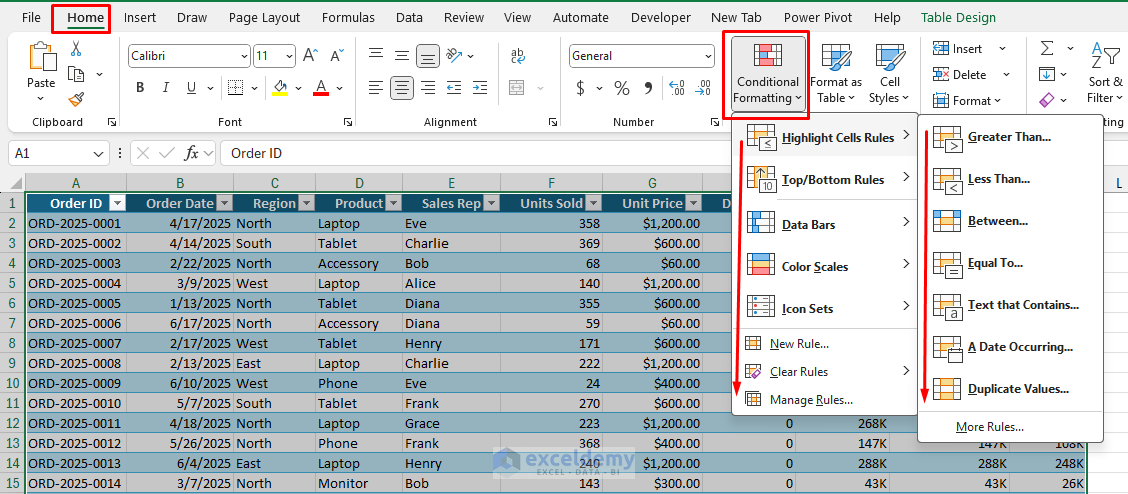Select the Format Painter brush
Screen dimensions: 1128x494
[x=76, y=99]
